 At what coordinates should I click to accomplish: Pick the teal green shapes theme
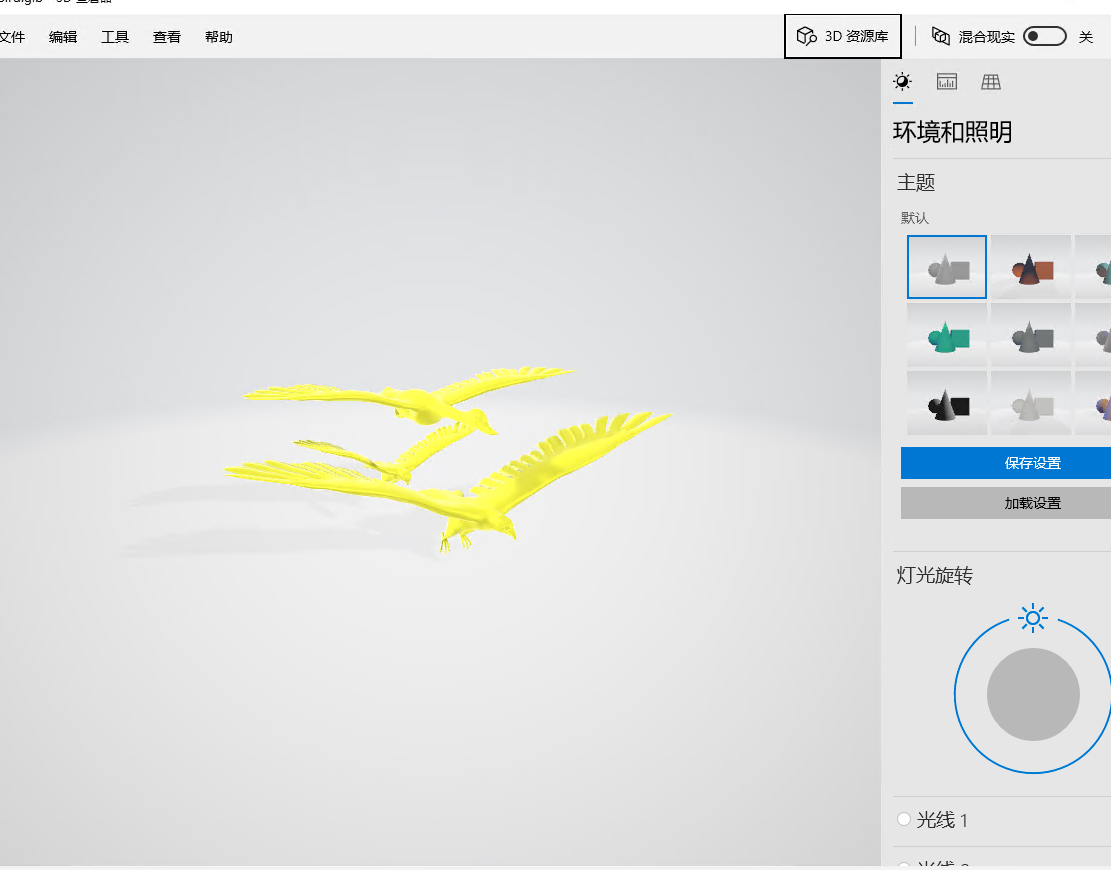click(947, 335)
